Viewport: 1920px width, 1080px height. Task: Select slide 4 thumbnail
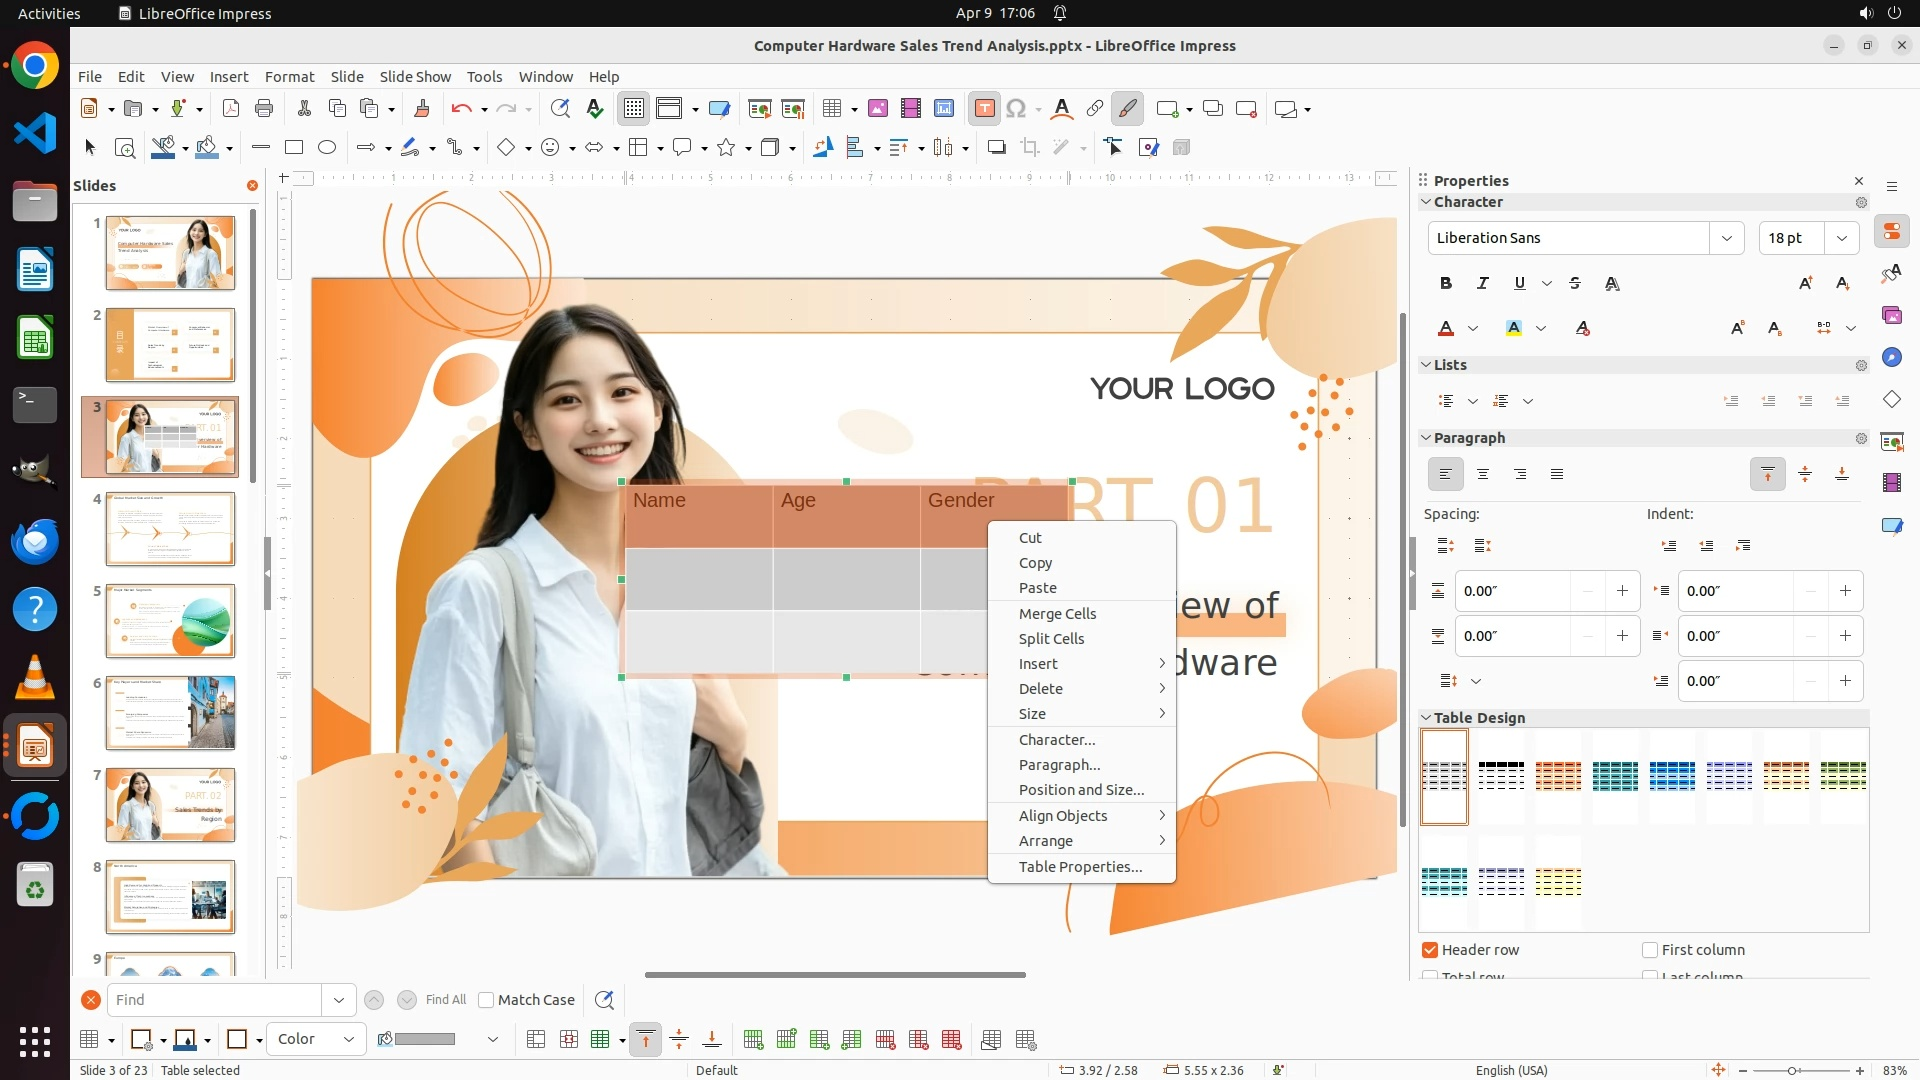click(170, 529)
